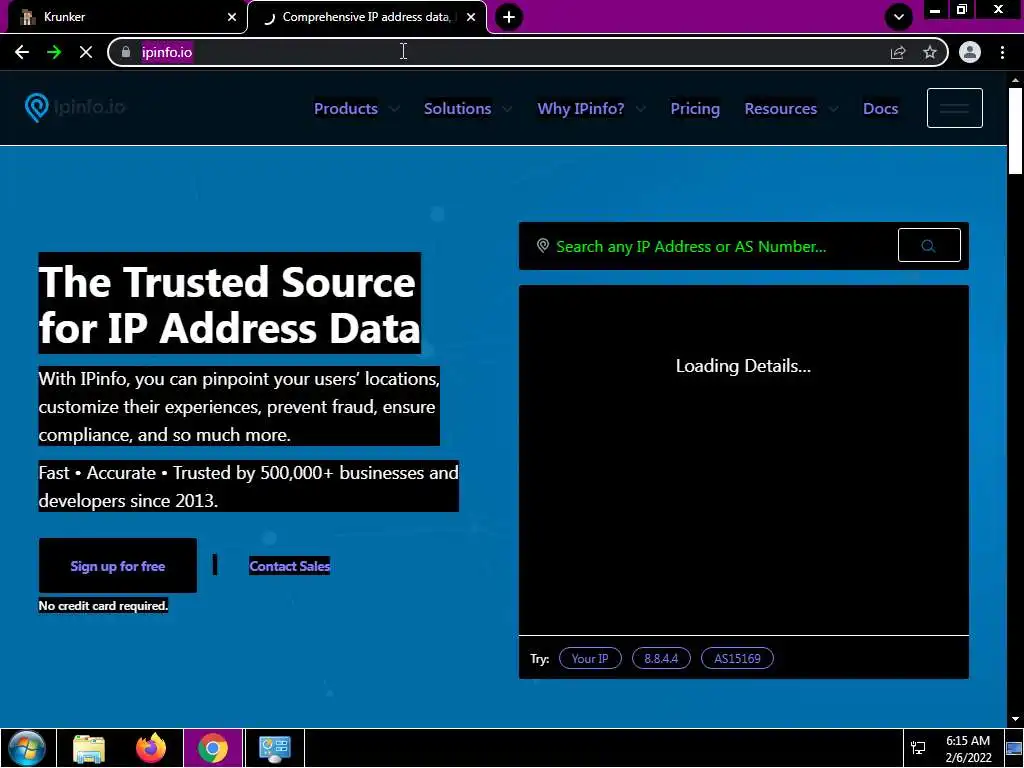1024x768 pixels.
Task: Open the Chrome profile avatar
Action: pyautogui.click(x=970, y=52)
